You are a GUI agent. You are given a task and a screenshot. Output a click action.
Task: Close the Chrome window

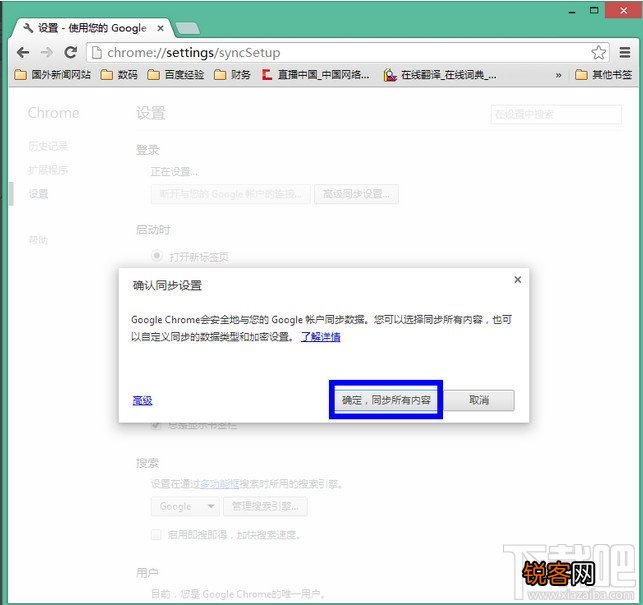tap(623, 11)
